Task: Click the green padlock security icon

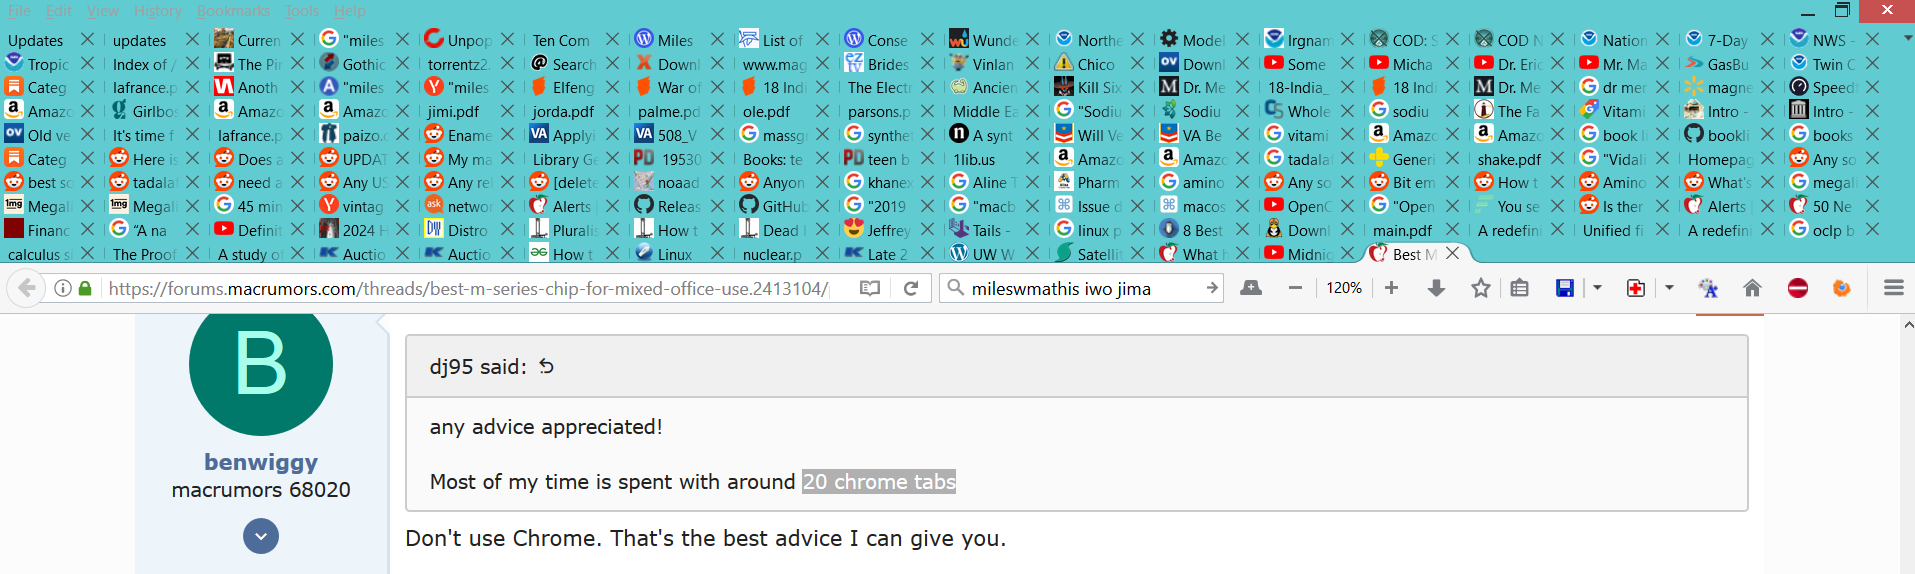Action: pos(85,288)
